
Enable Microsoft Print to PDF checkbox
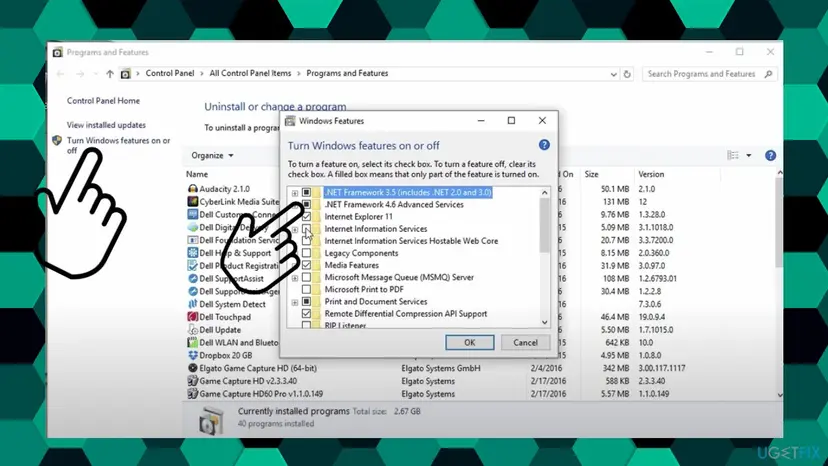point(306,290)
